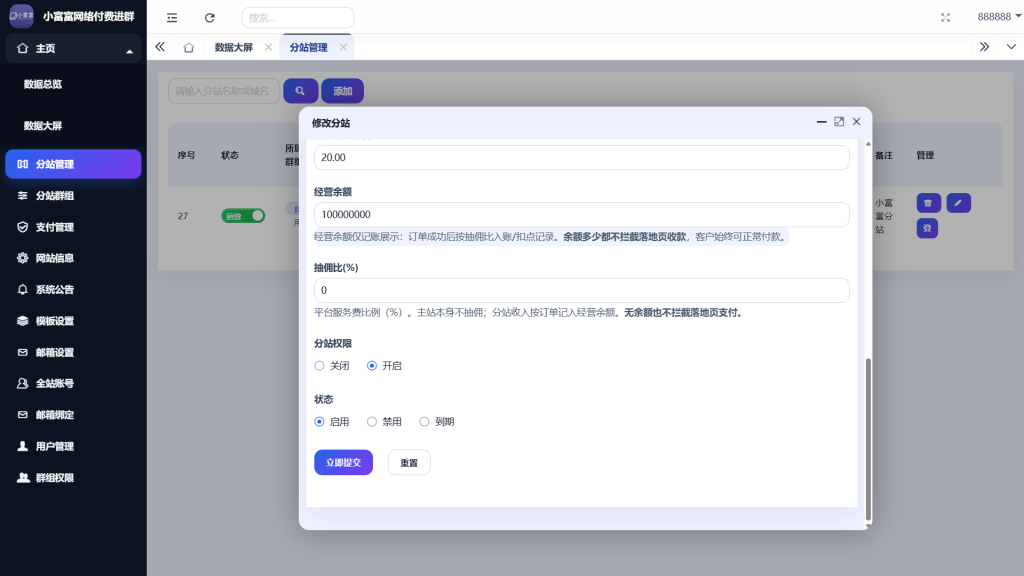Click the 添加 button
Viewport: 1024px width, 576px height.
pos(342,91)
